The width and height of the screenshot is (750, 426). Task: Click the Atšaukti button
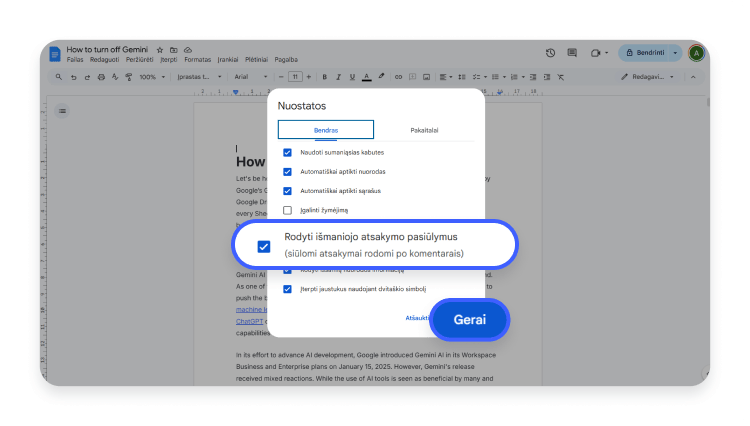(417, 318)
